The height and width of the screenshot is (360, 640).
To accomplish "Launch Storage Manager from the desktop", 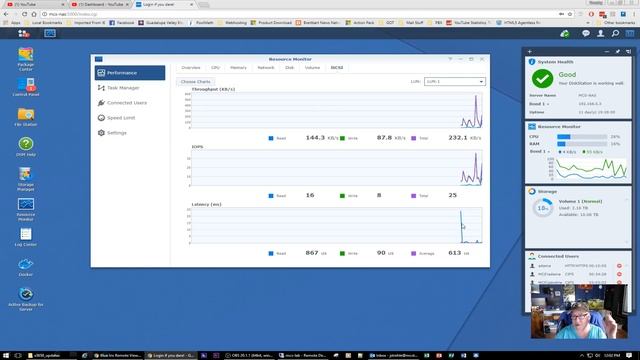I will click(x=26, y=179).
